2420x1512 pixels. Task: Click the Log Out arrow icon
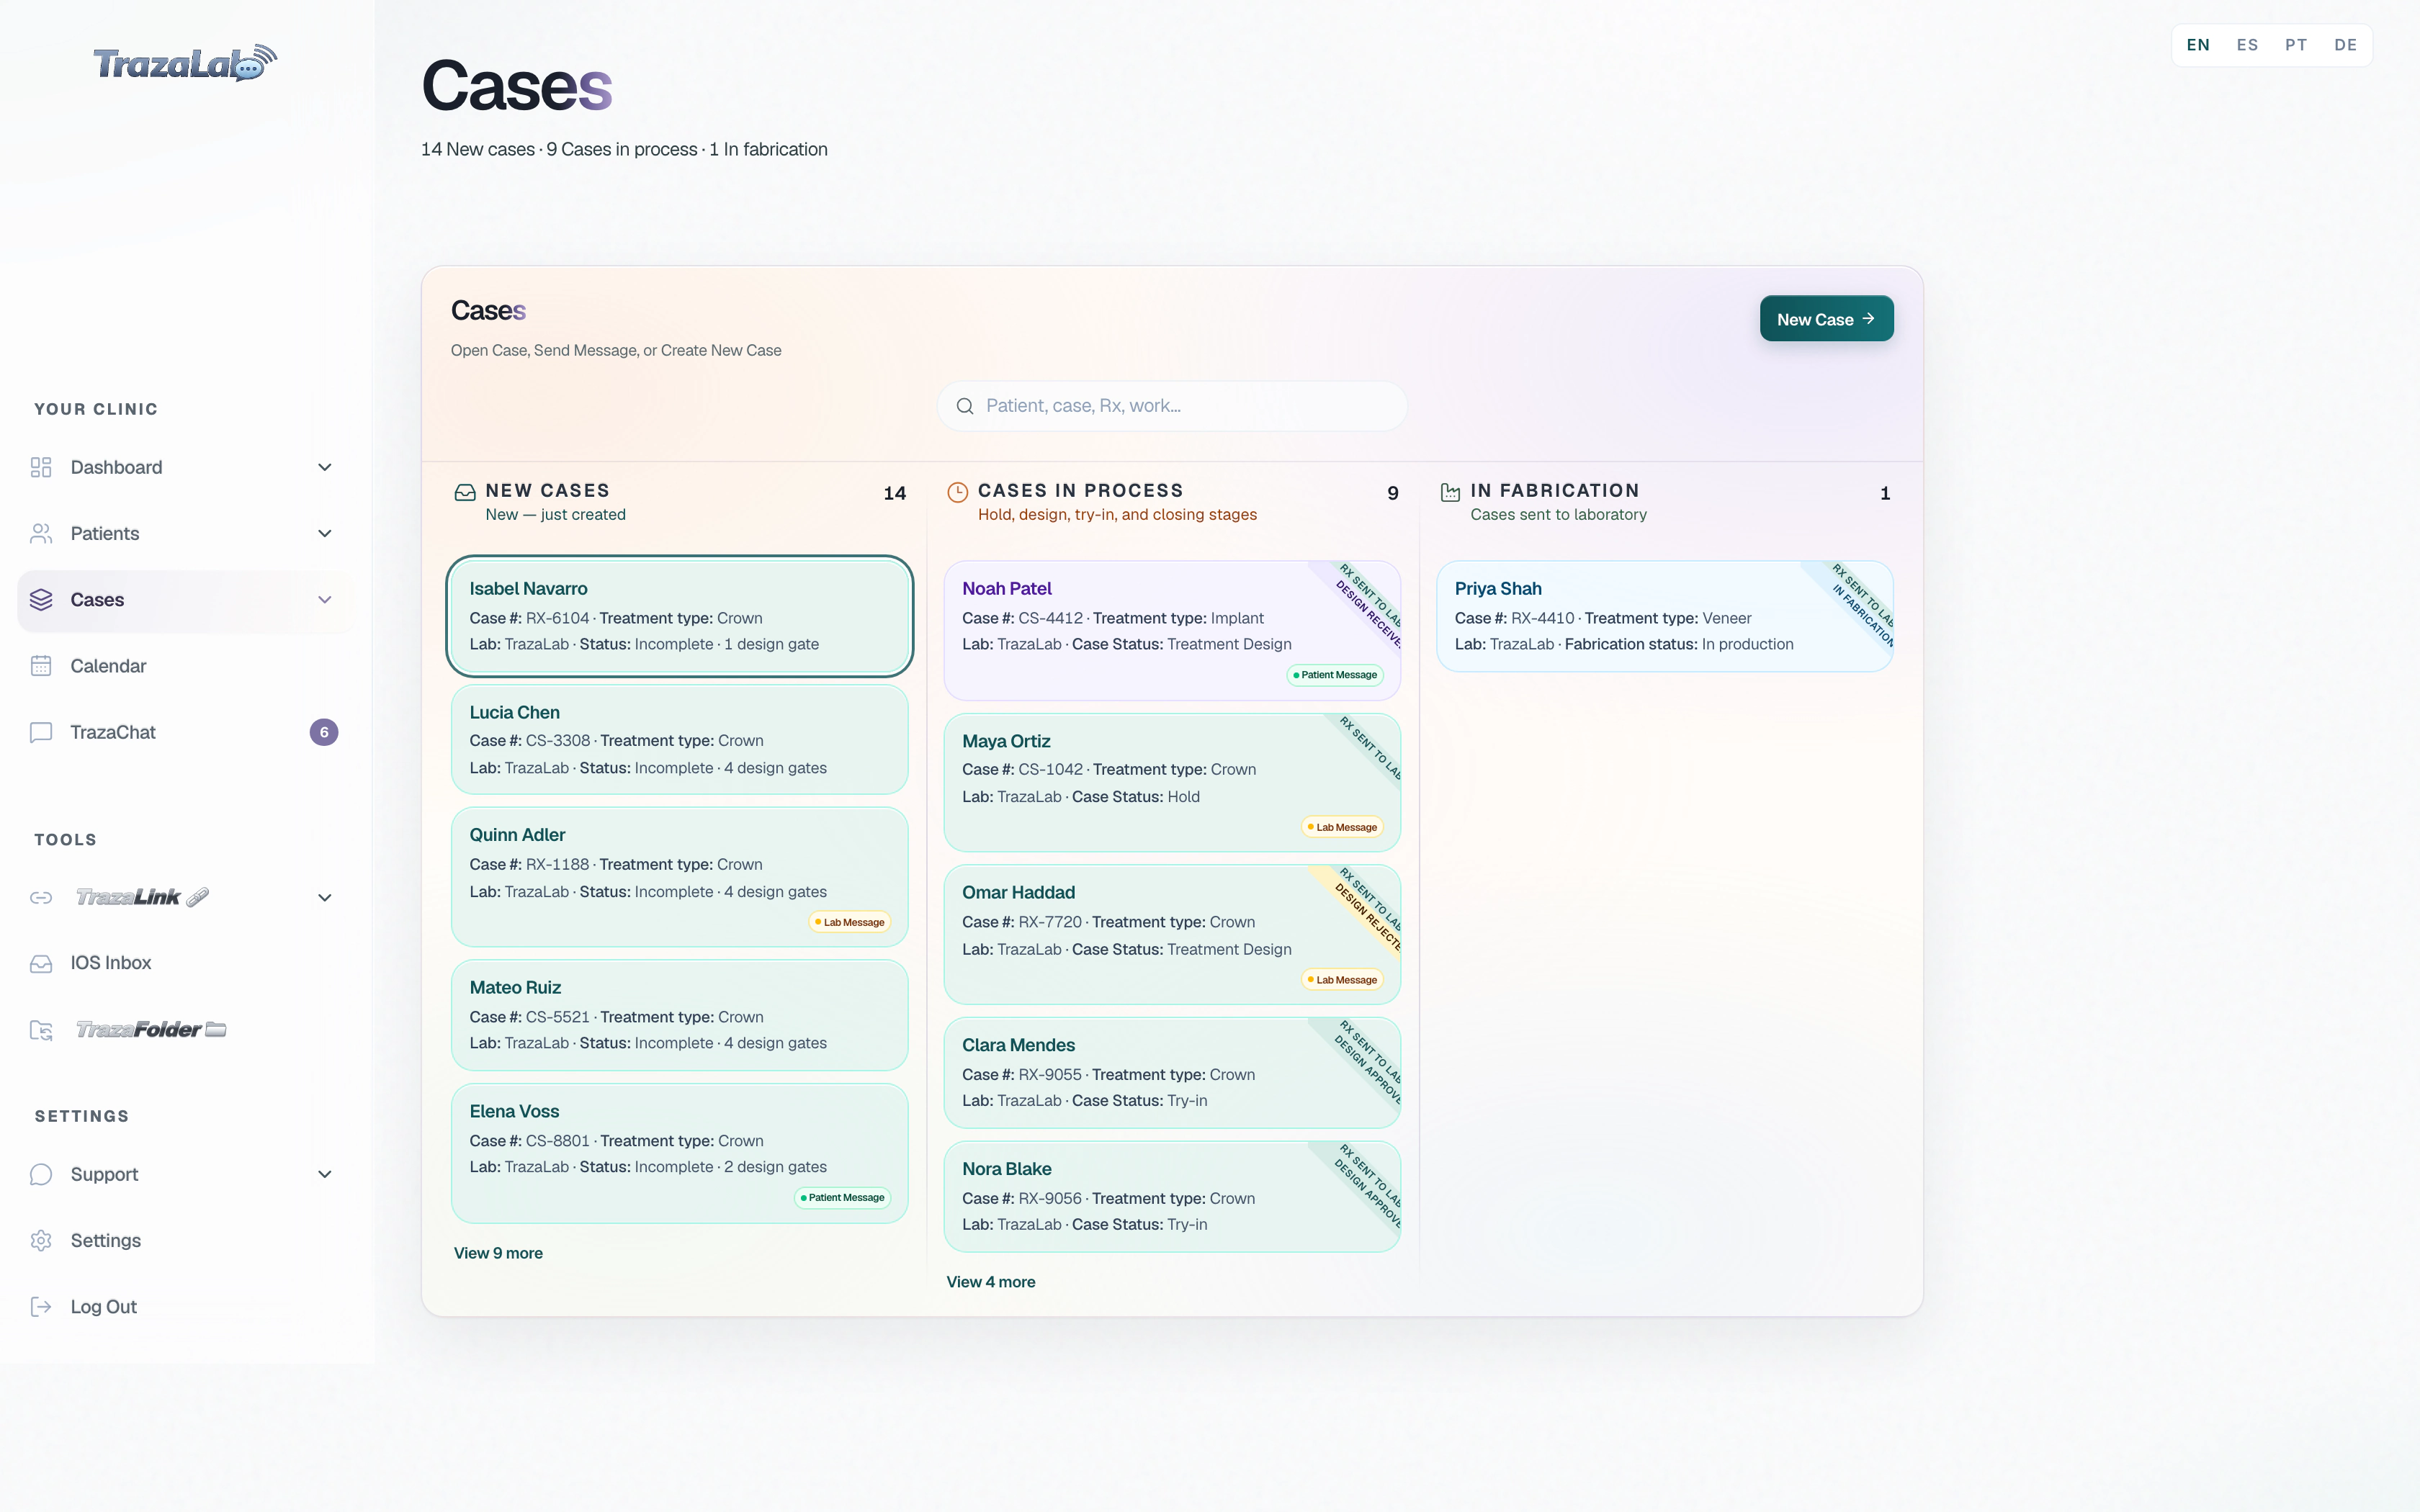41,1306
